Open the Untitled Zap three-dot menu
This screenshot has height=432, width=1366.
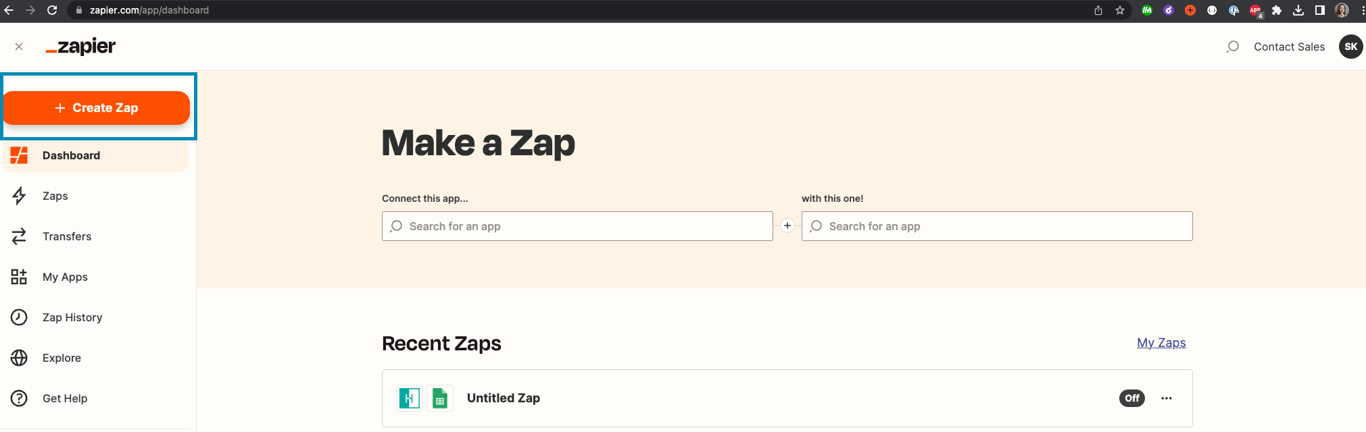point(1166,398)
